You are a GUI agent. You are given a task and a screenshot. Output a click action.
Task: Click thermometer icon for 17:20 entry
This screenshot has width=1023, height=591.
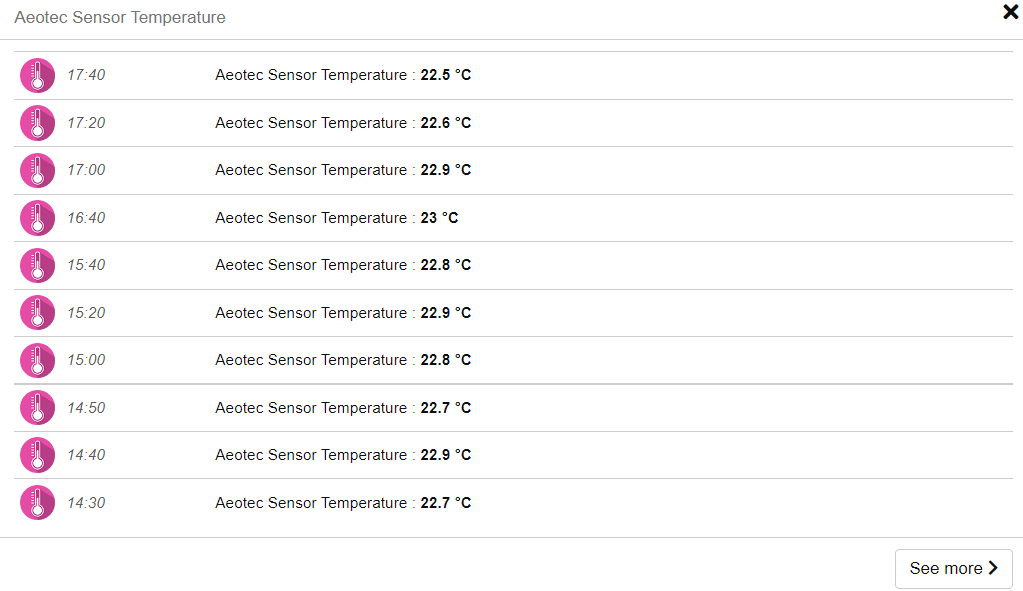(37, 123)
